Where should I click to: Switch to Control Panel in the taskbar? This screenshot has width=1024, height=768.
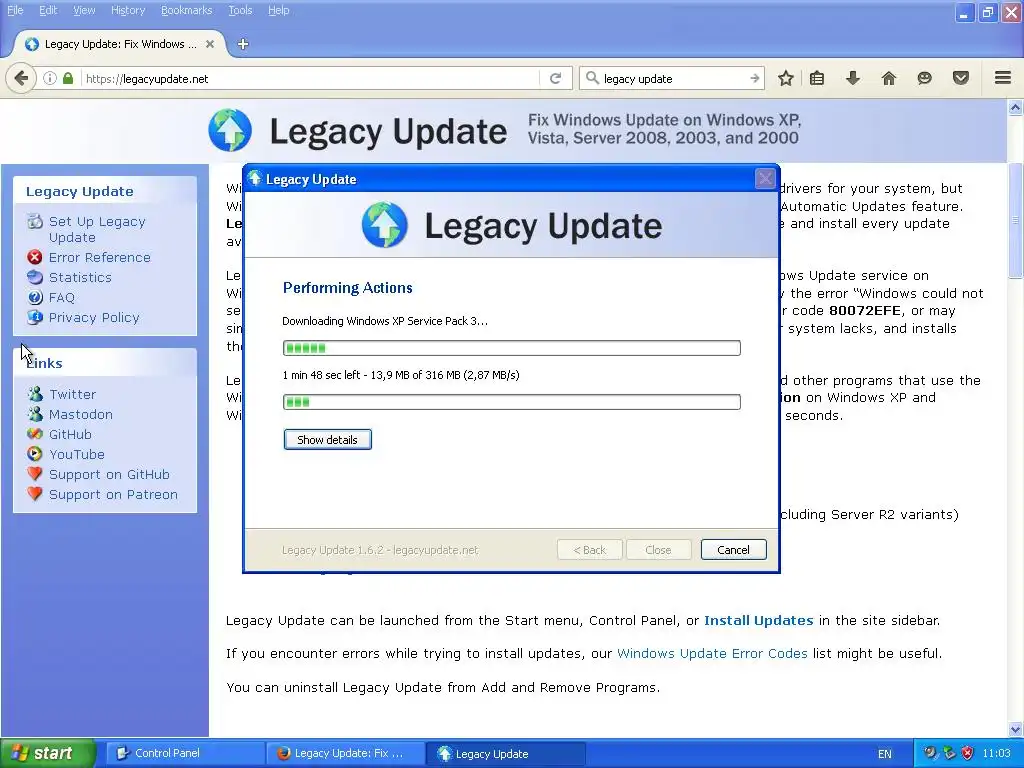click(x=185, y=753)
